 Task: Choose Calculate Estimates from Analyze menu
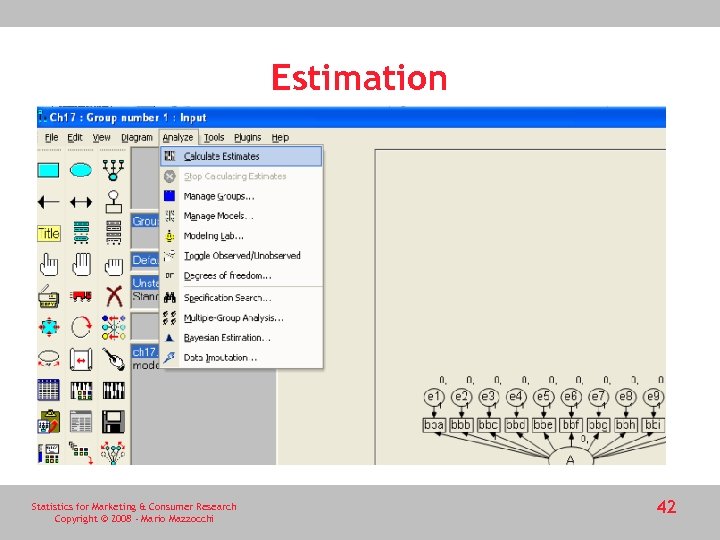click(241, 156)
